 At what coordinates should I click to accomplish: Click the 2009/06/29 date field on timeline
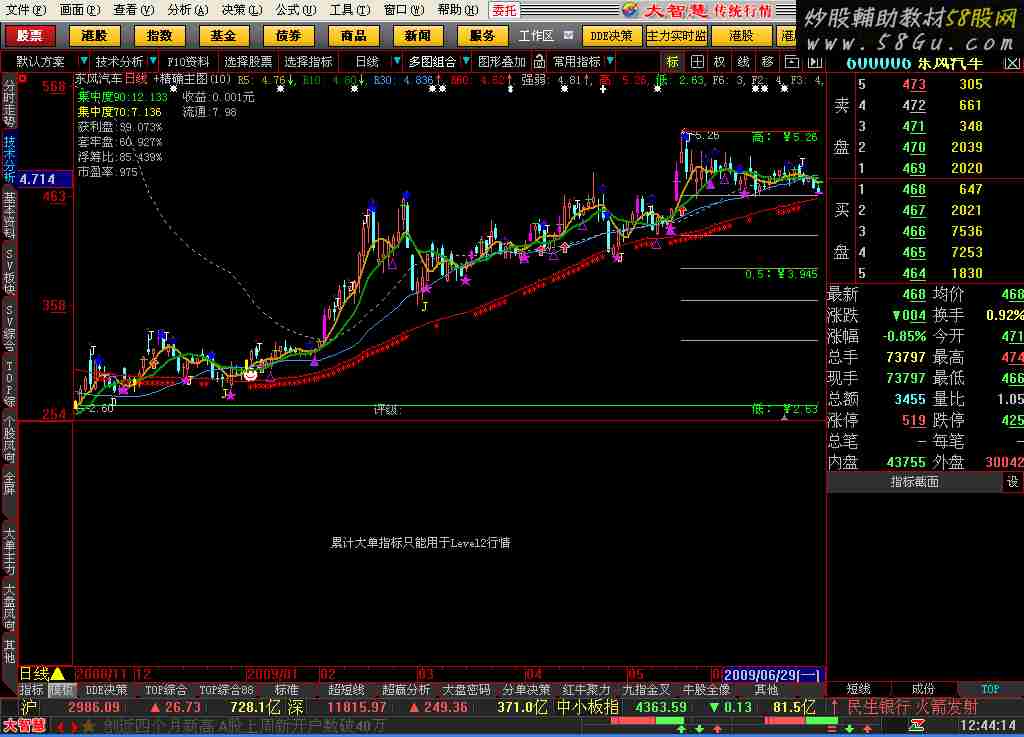click(x=771, y=674)
